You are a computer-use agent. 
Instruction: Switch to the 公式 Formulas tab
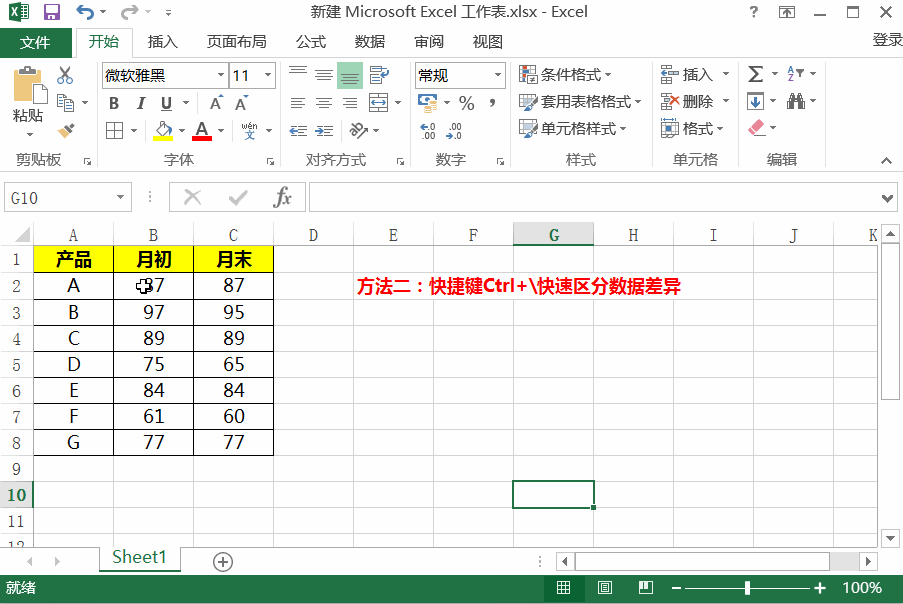[311, 42]
